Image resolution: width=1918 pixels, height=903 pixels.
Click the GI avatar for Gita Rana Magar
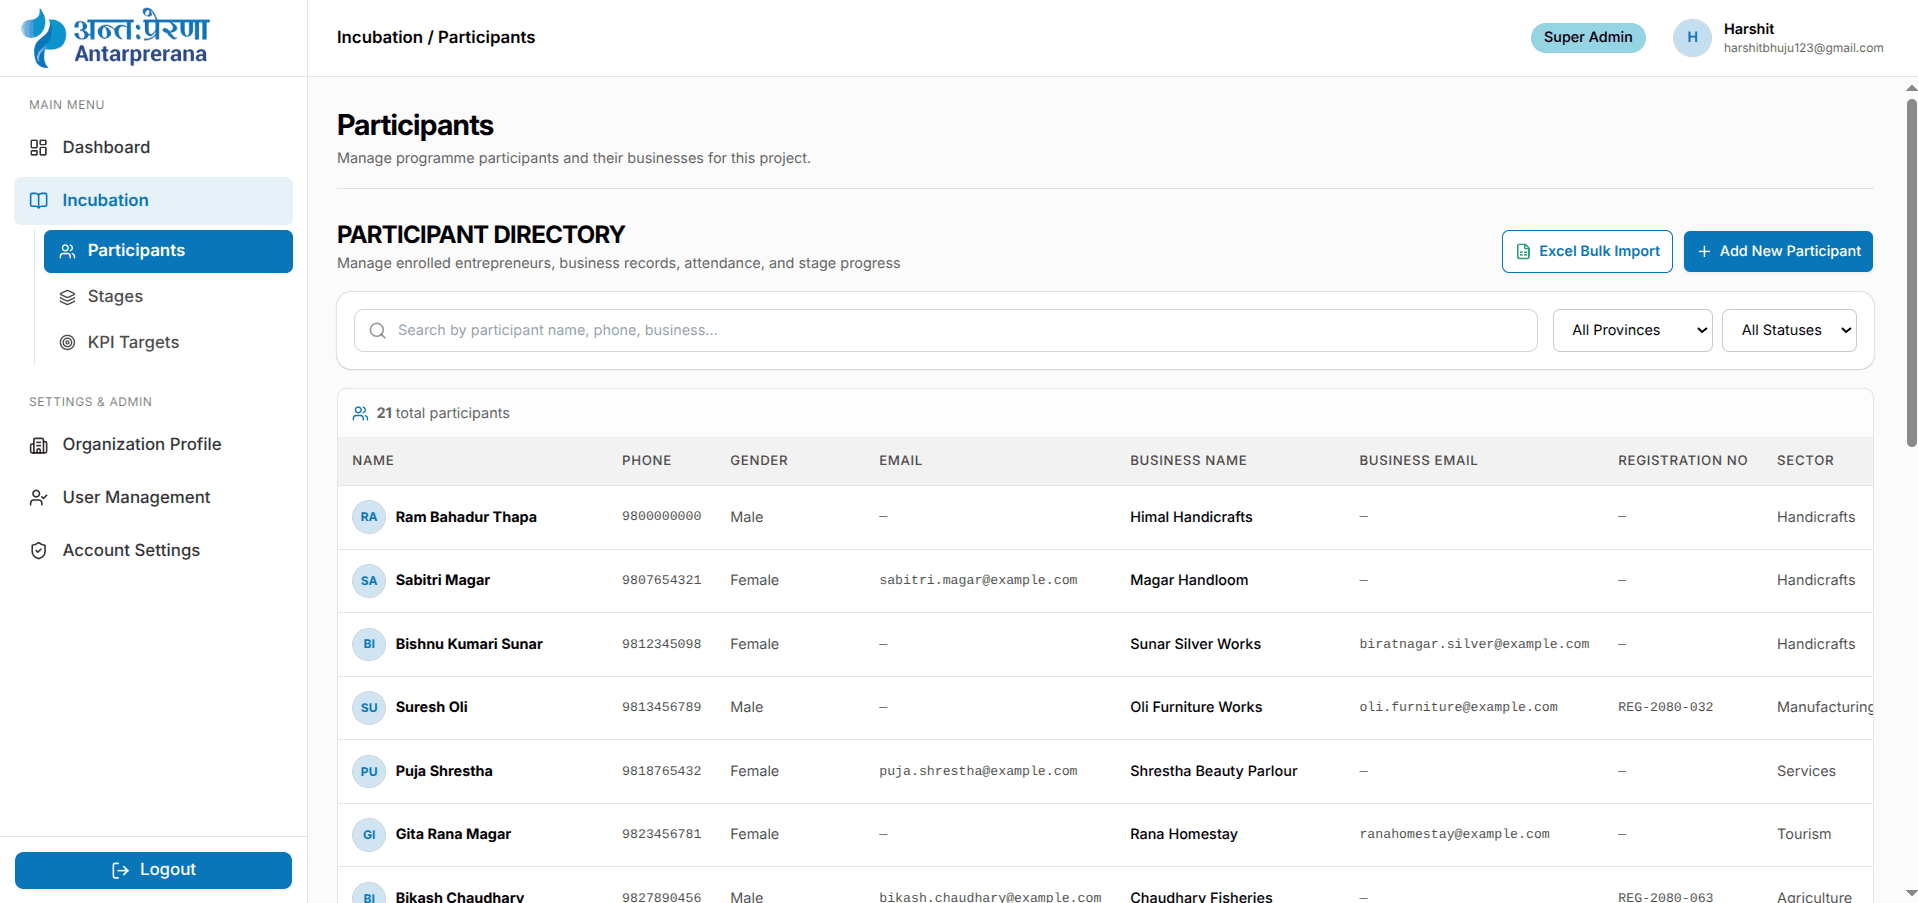pos(369,835)
